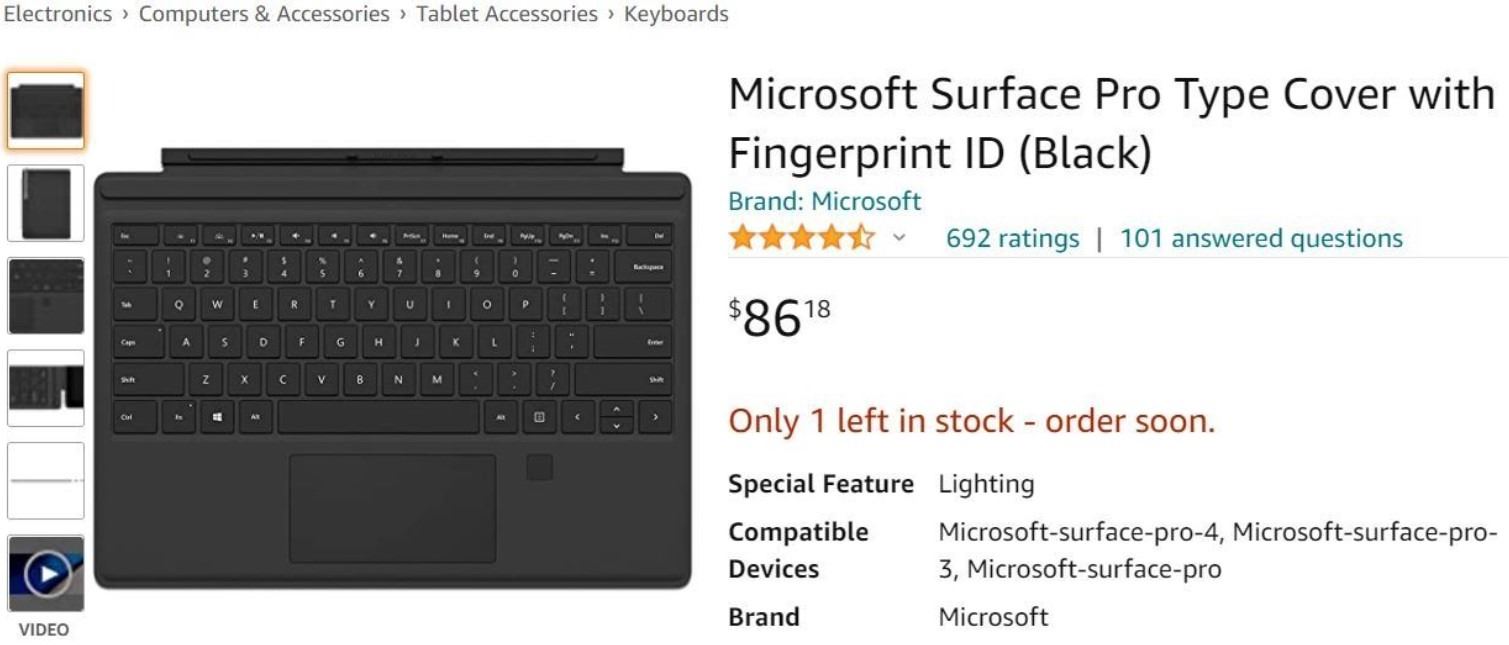Click the main keyboard product image
The image size is (1509, 645).
392,370
